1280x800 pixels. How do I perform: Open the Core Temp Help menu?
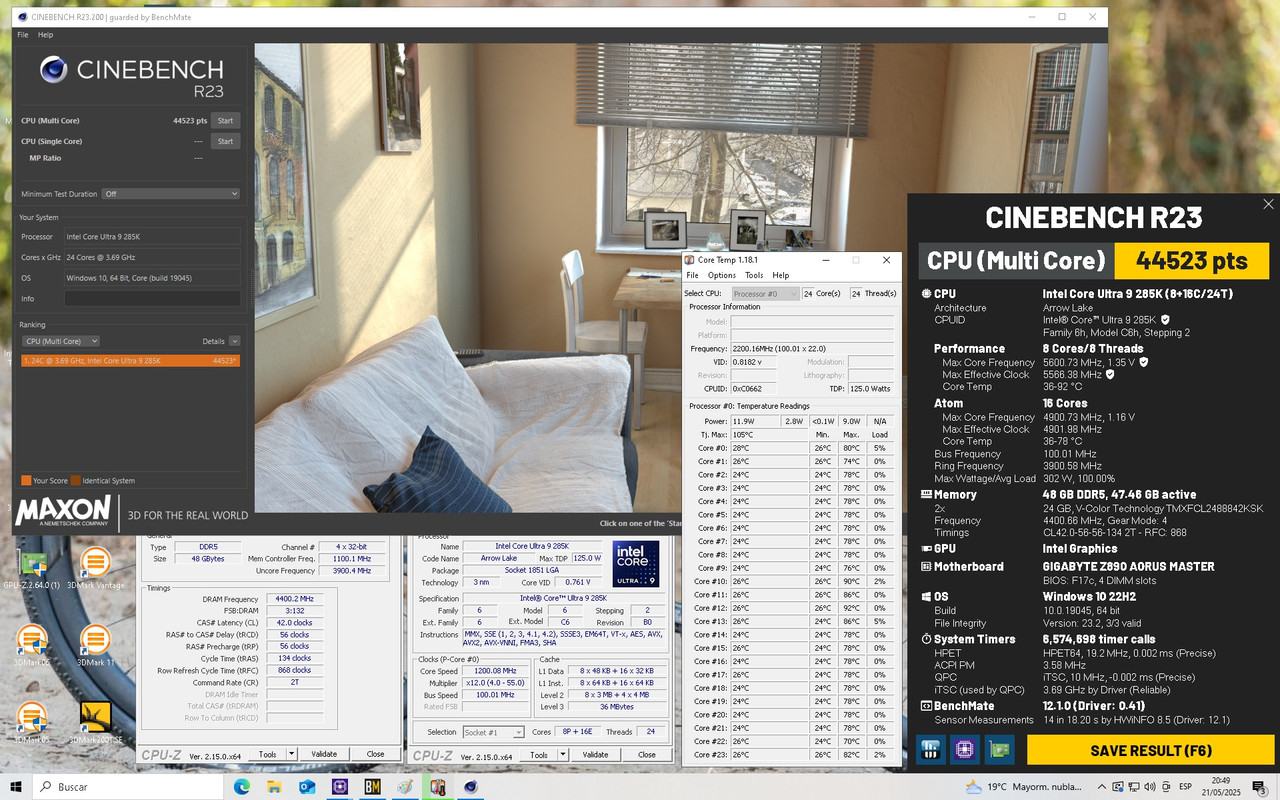coord(780,275)
